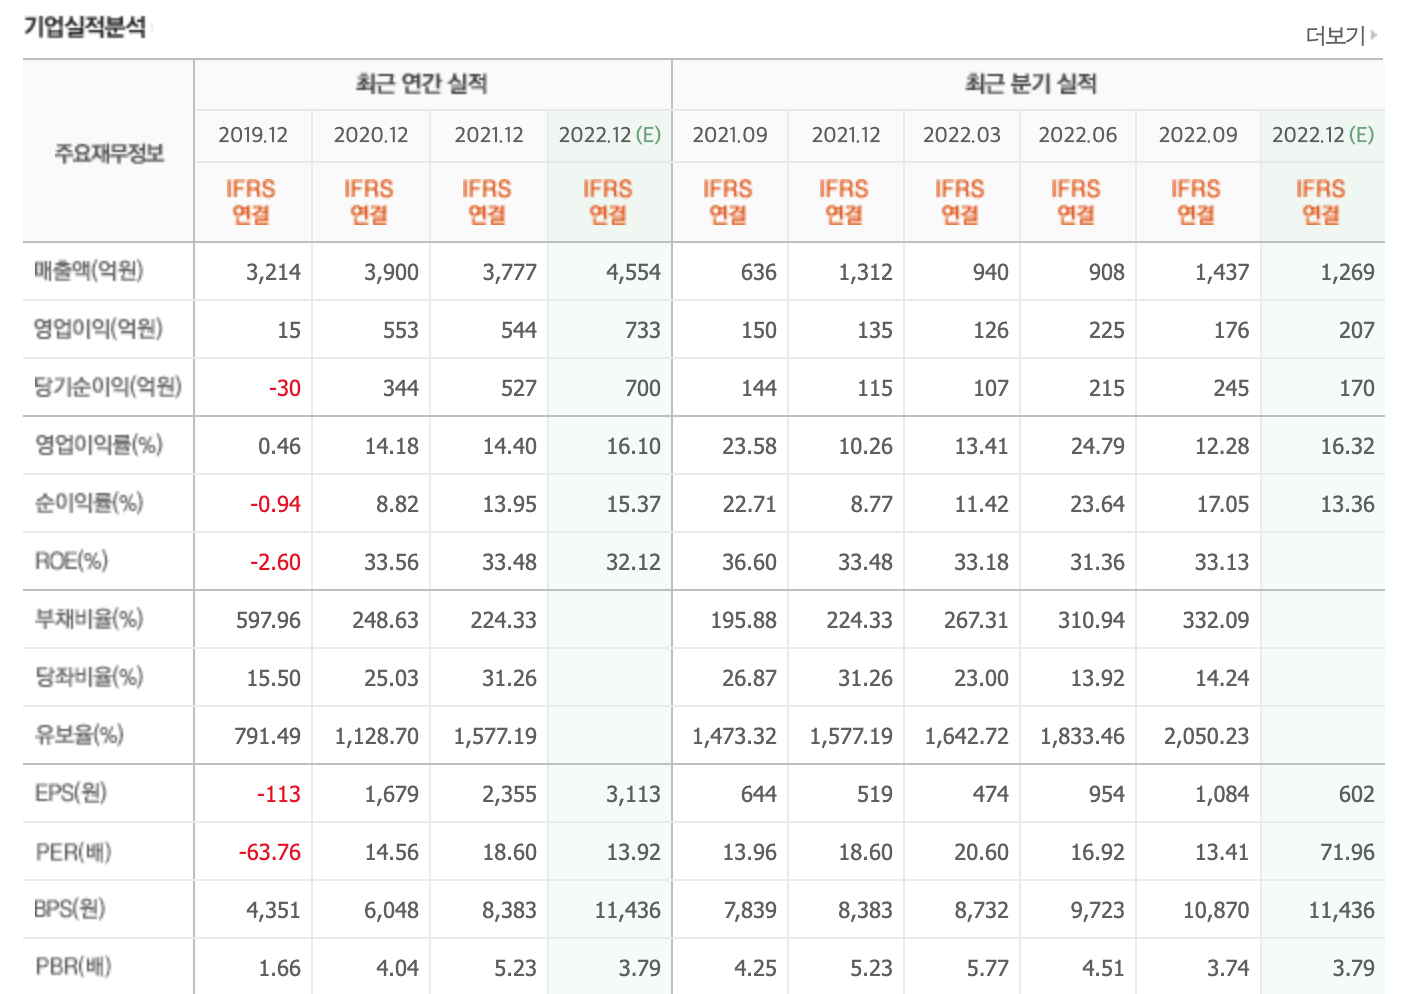Image resolution: width=1406 pixels, height=994 pixels.
Task: Click the 1,128.70 reserve ratio value
Action: (x=377, y=736)
